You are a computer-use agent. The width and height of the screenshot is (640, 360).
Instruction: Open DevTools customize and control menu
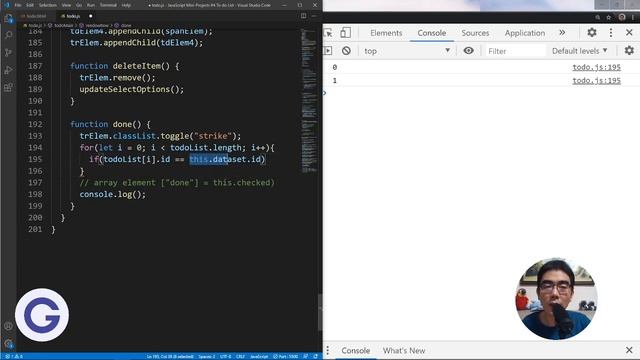coord(611,33)
